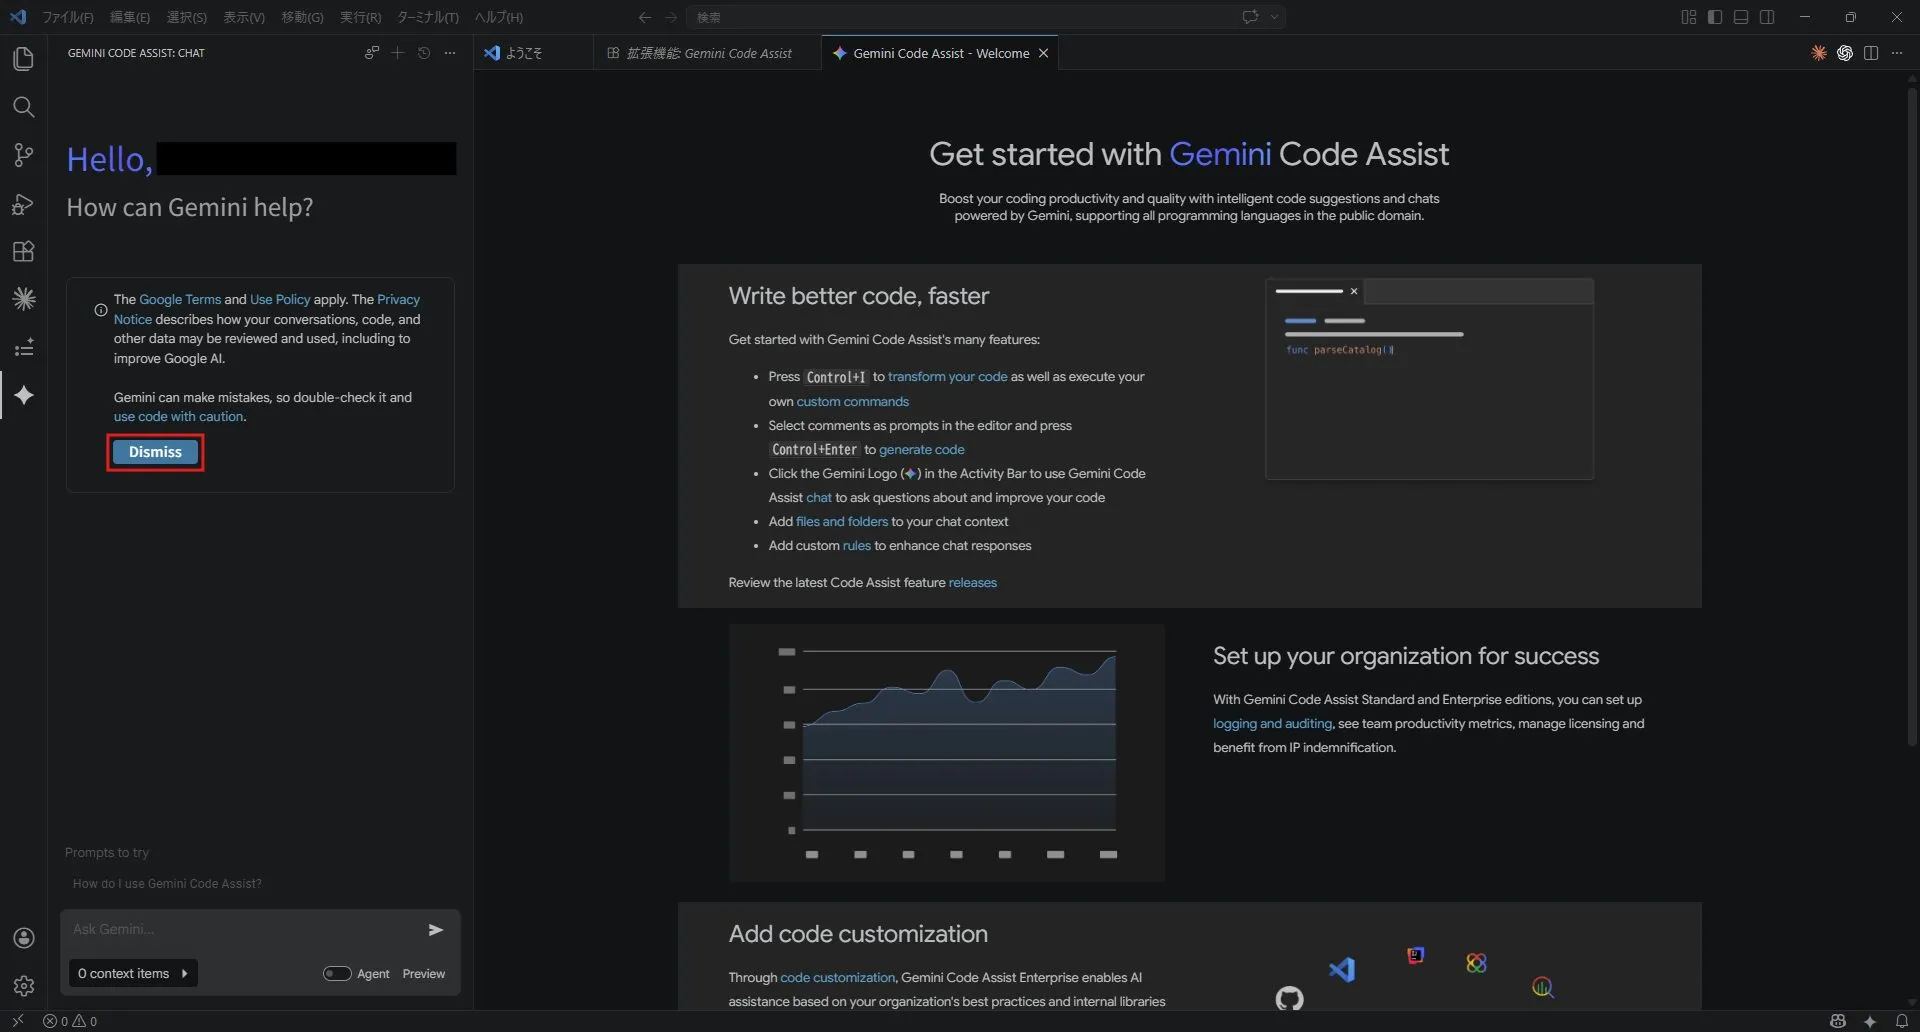The height and width of the screenshot is (1032, 1920).
Task: Follow the transform your code link
Action: (947, 377)
